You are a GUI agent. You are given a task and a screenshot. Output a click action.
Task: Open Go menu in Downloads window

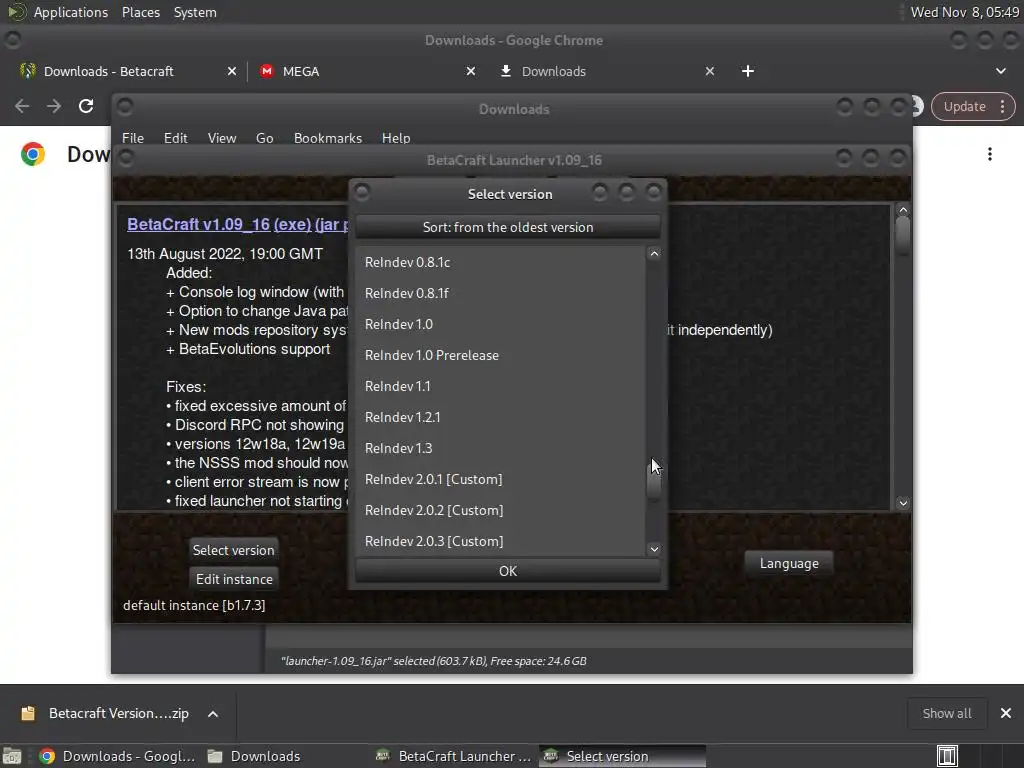coord(264,138)
